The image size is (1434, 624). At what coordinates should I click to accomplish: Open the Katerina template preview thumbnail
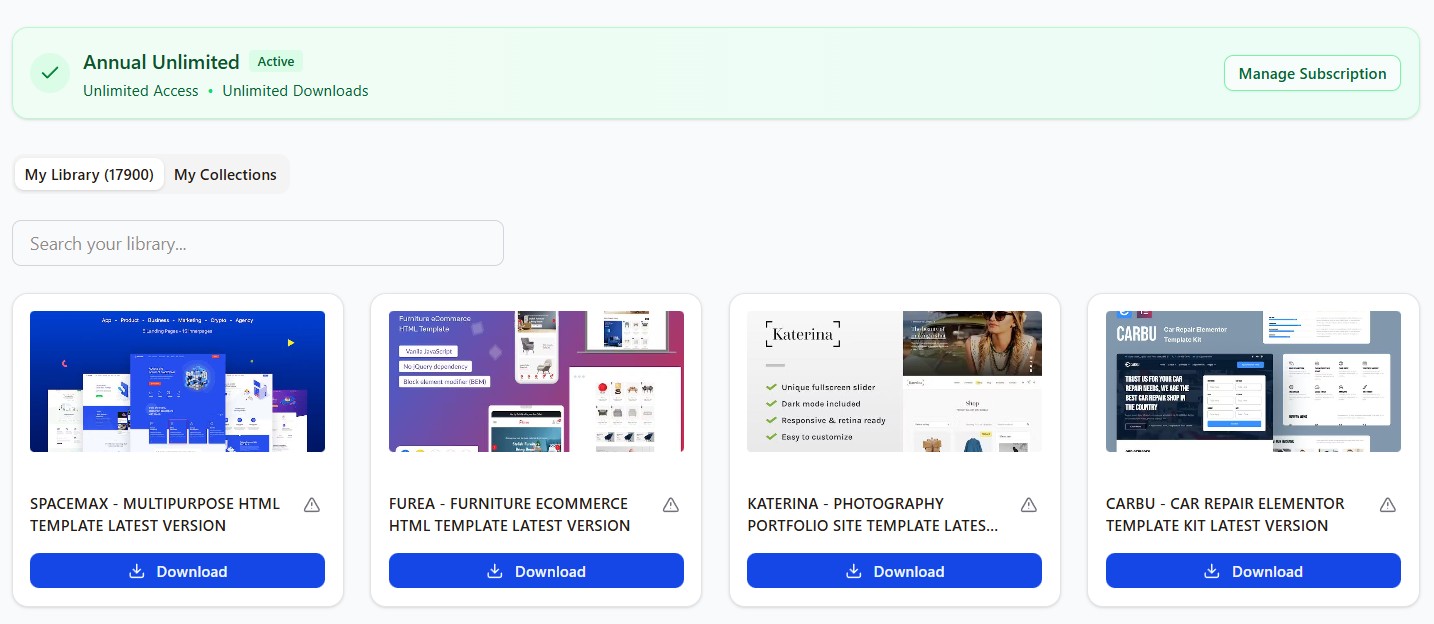pyautogui.click(x=894, y=381)
